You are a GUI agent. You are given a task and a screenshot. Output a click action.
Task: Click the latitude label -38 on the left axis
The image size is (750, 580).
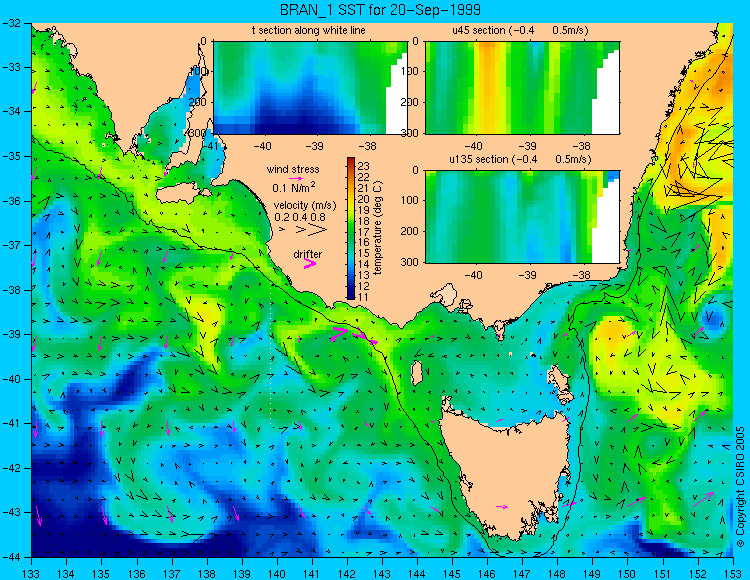(x=12, y=290)
